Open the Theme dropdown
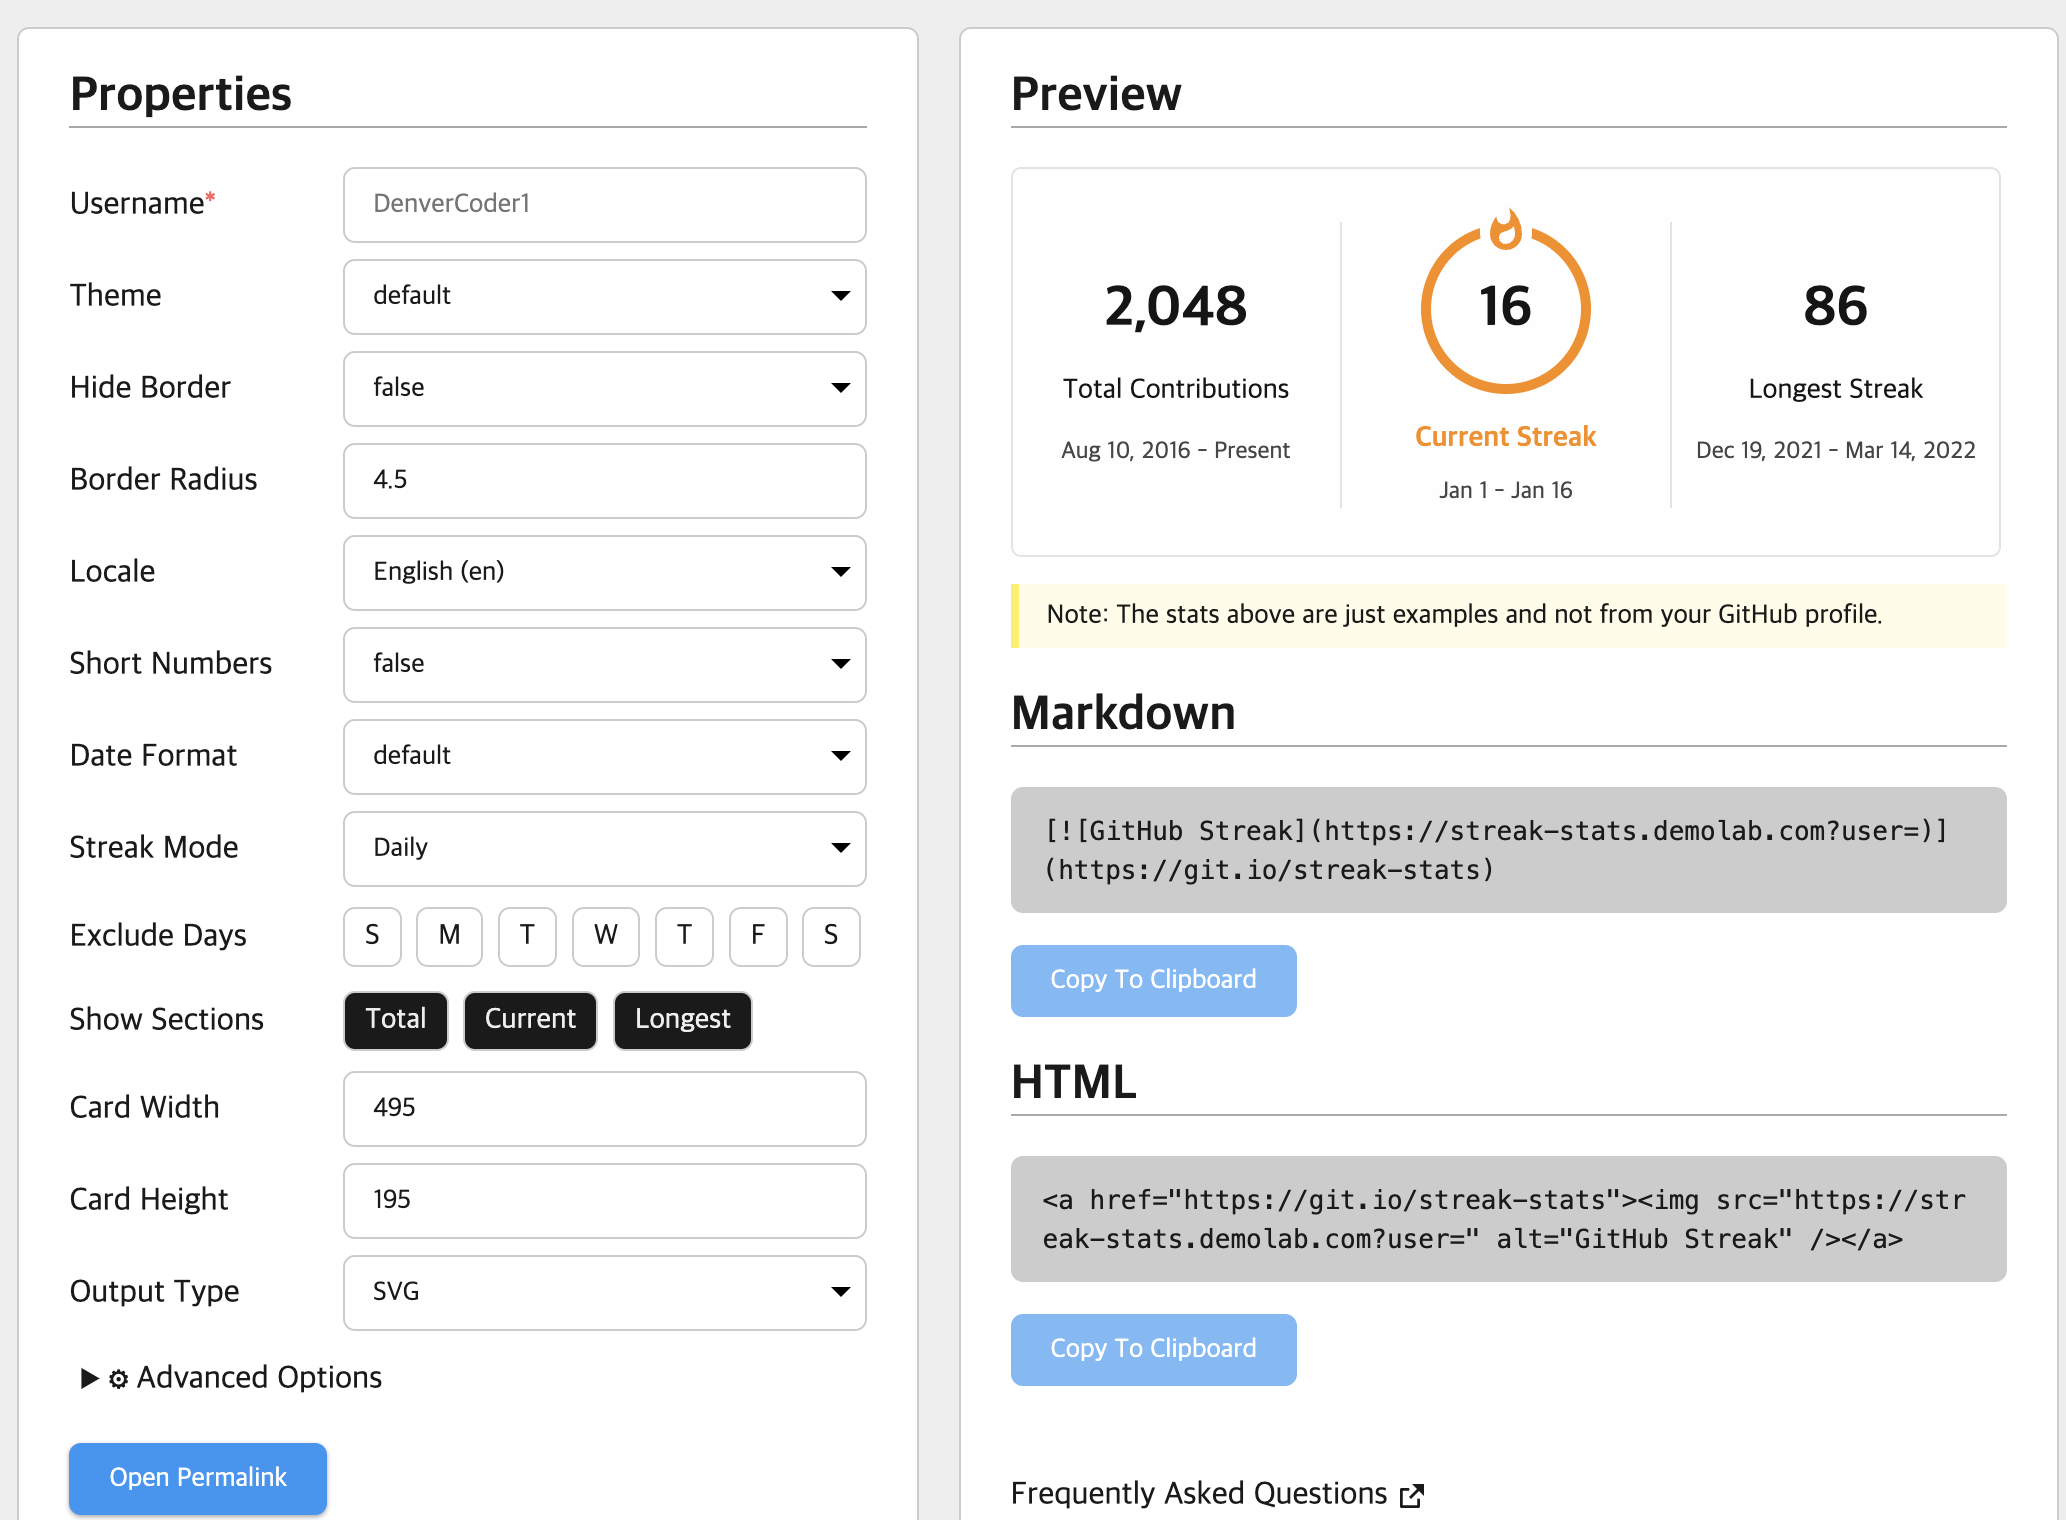Image resolution: width=2066 pixels, height=1520 pixels. tap(604, 296)
